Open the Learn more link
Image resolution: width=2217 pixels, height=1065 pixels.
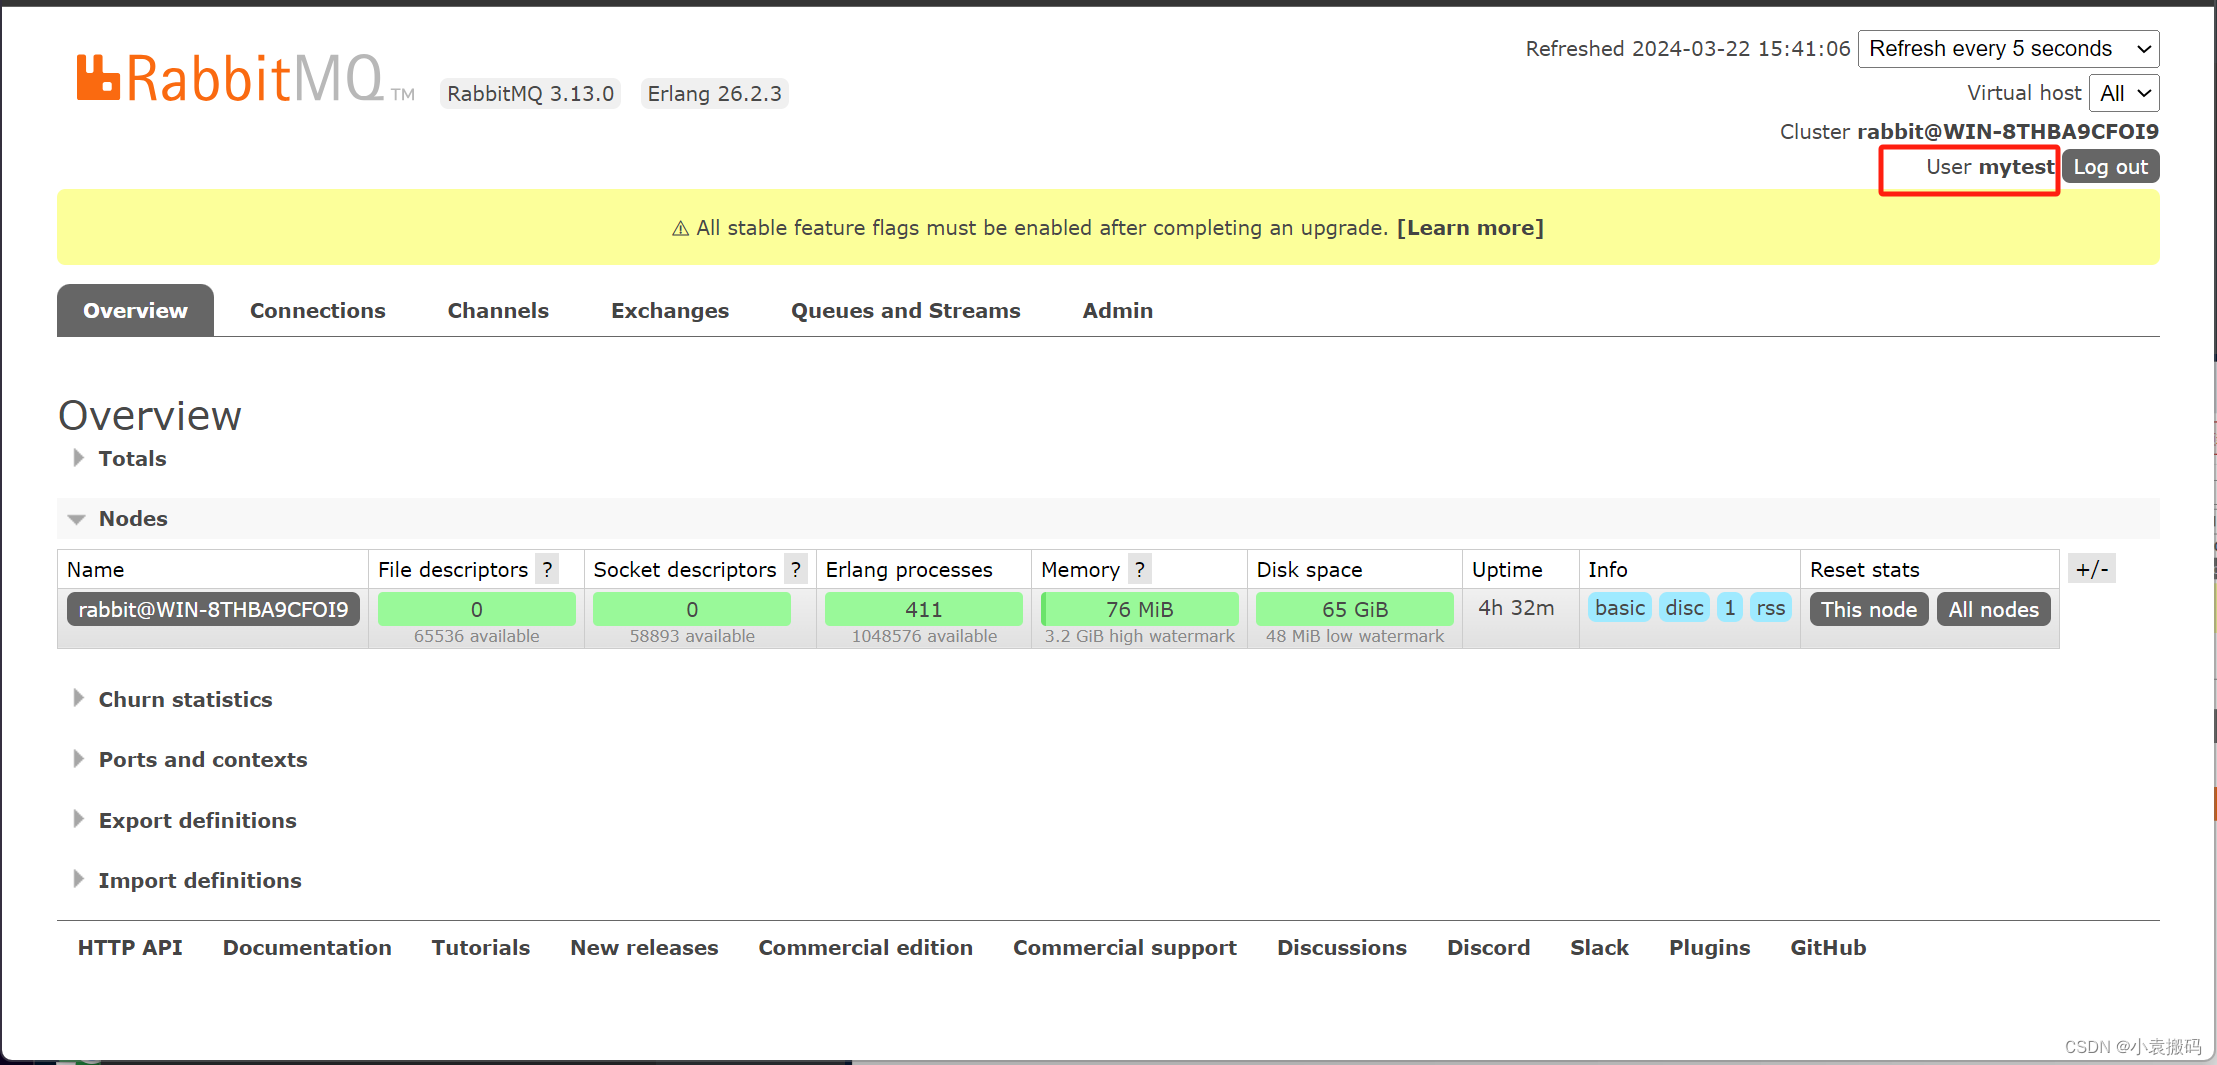point(1469,227)
